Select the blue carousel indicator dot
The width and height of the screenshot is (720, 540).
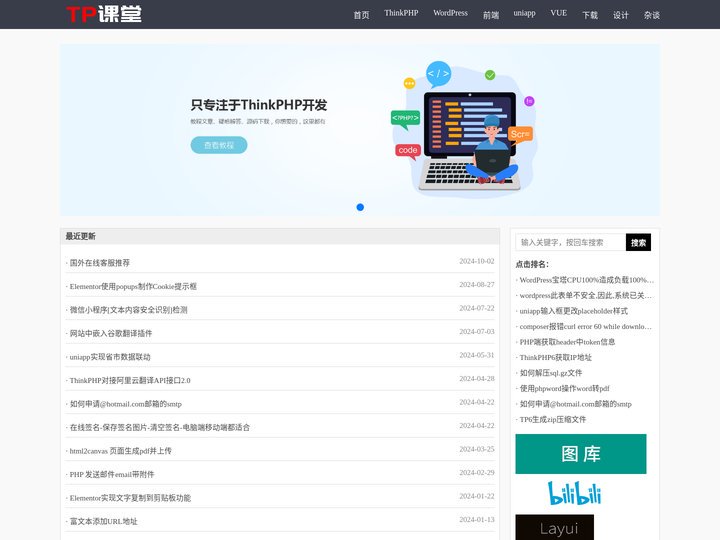click(x=360, y=207)
